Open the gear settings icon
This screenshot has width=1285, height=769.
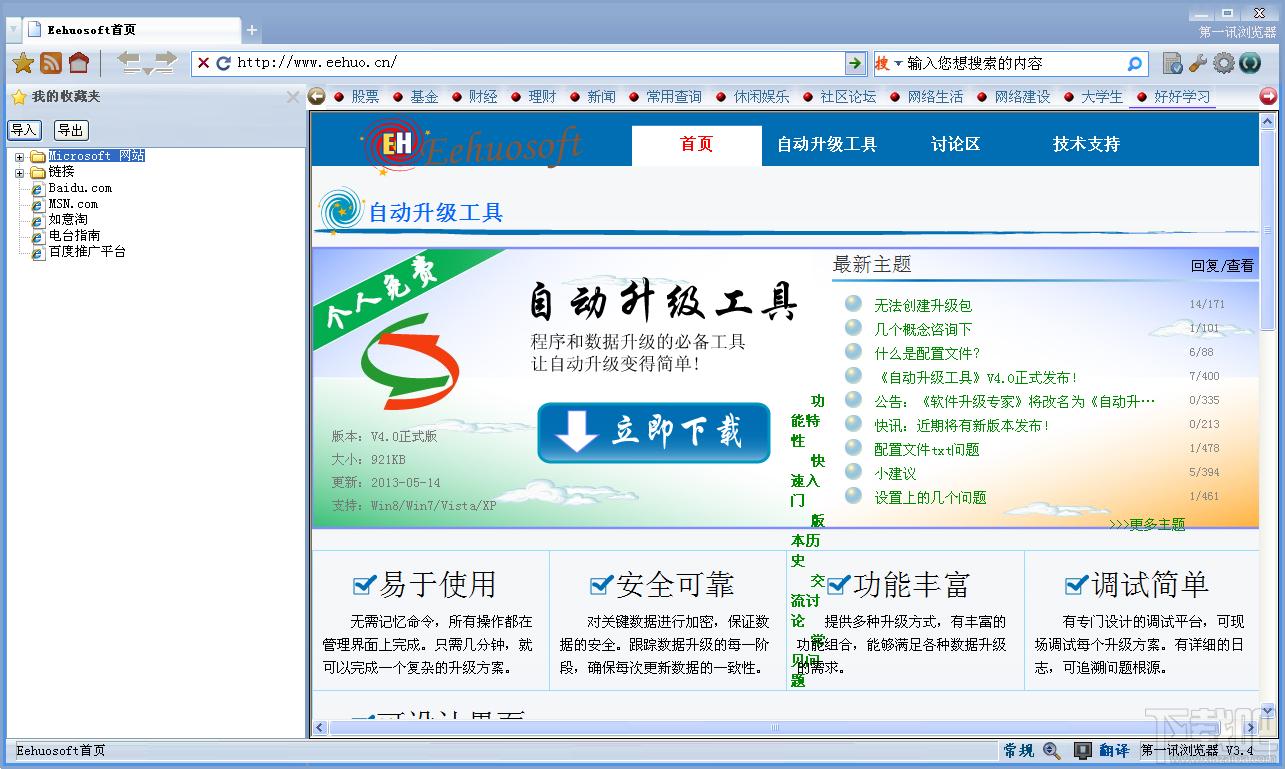point(1224,63)
